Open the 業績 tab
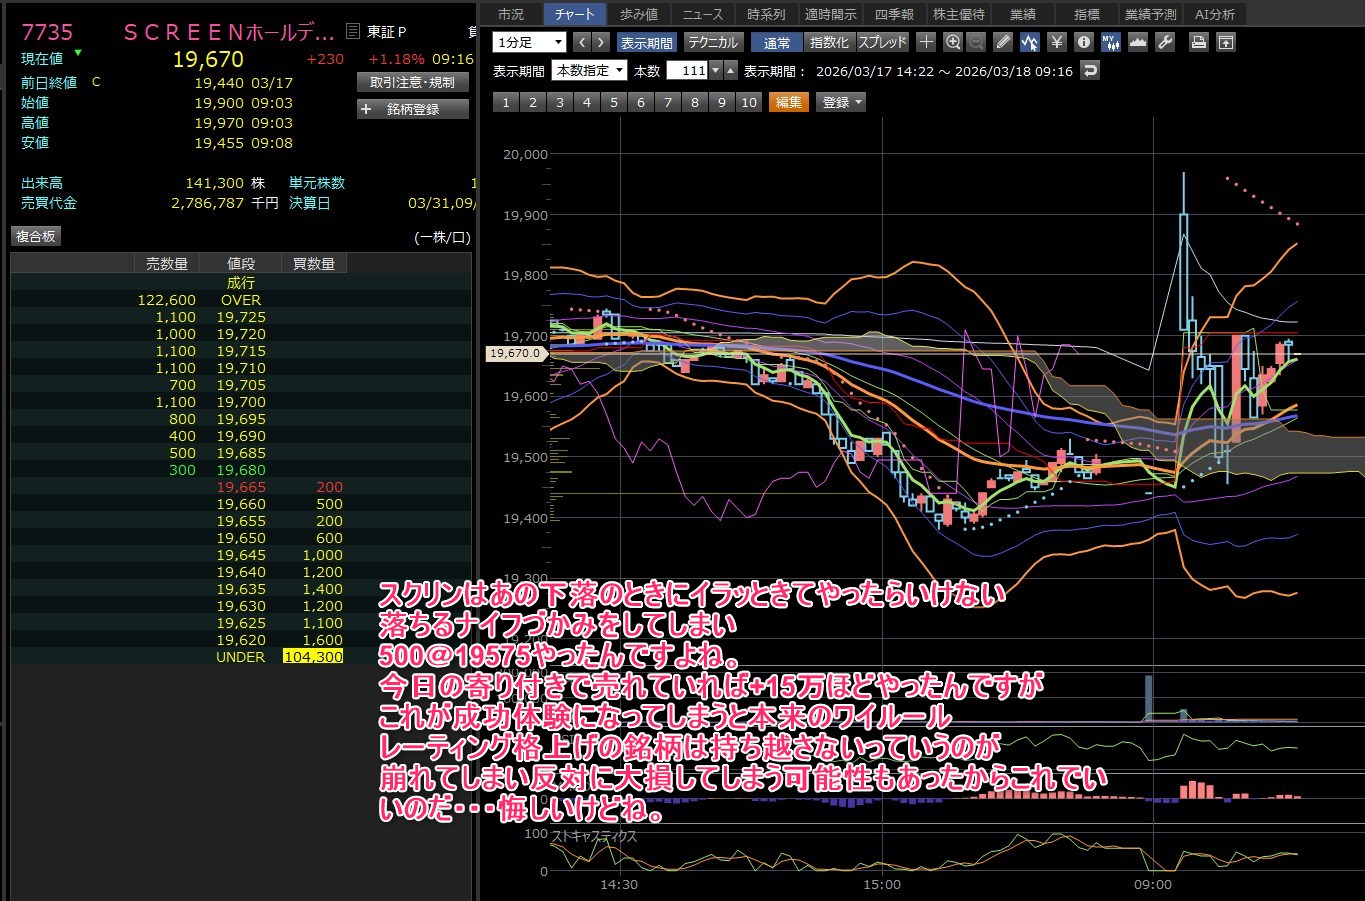1365x901 pixels. [1023, 14]
